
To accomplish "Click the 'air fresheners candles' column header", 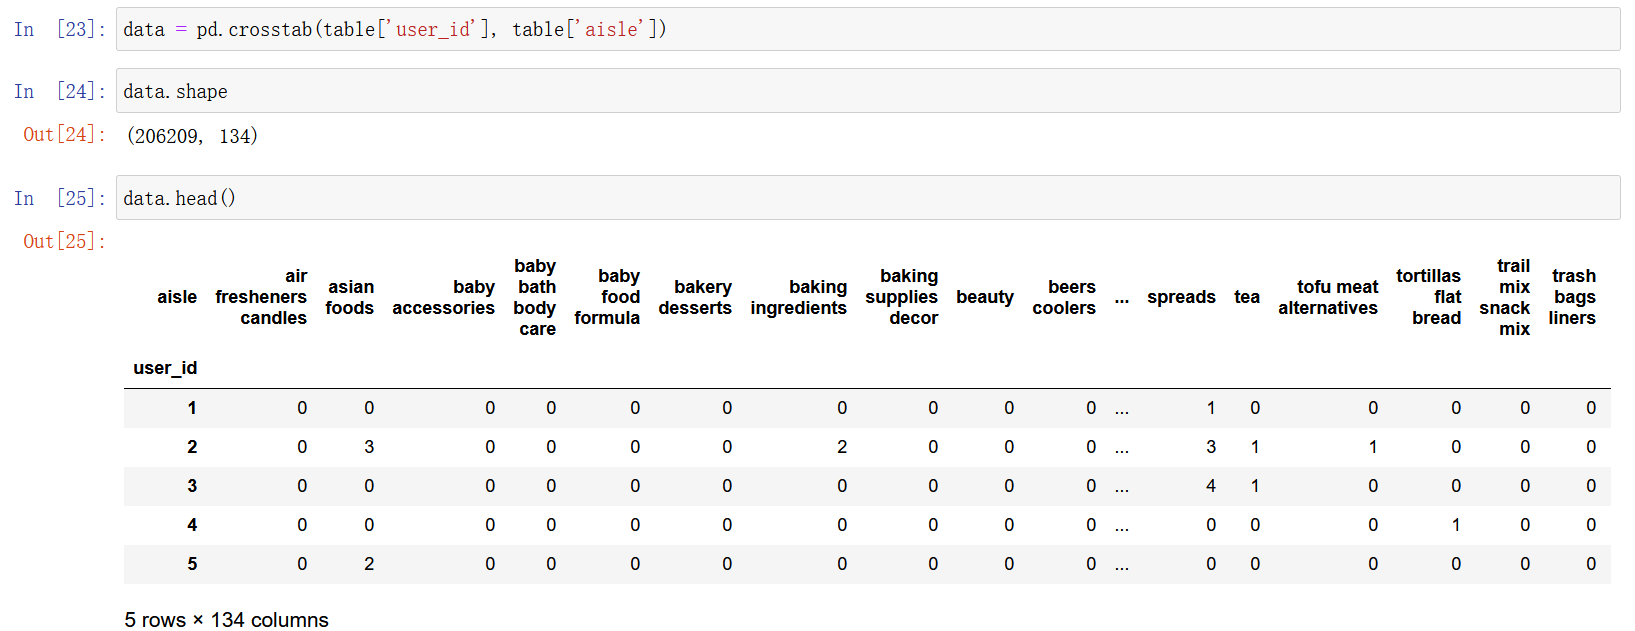I will [261, 297].
